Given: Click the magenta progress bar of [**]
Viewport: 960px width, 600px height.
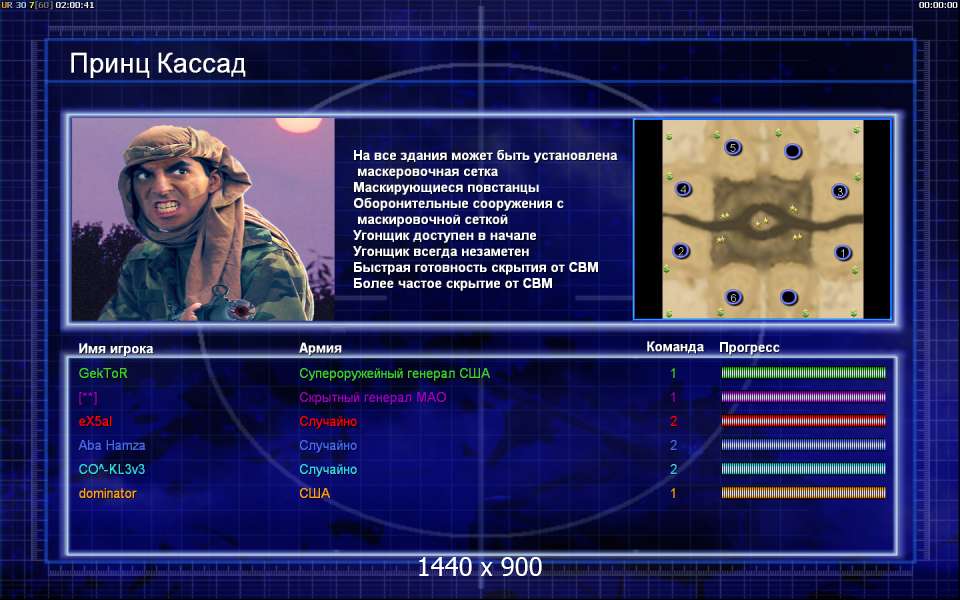Looking at the screenshot, I should click(803, 397).
